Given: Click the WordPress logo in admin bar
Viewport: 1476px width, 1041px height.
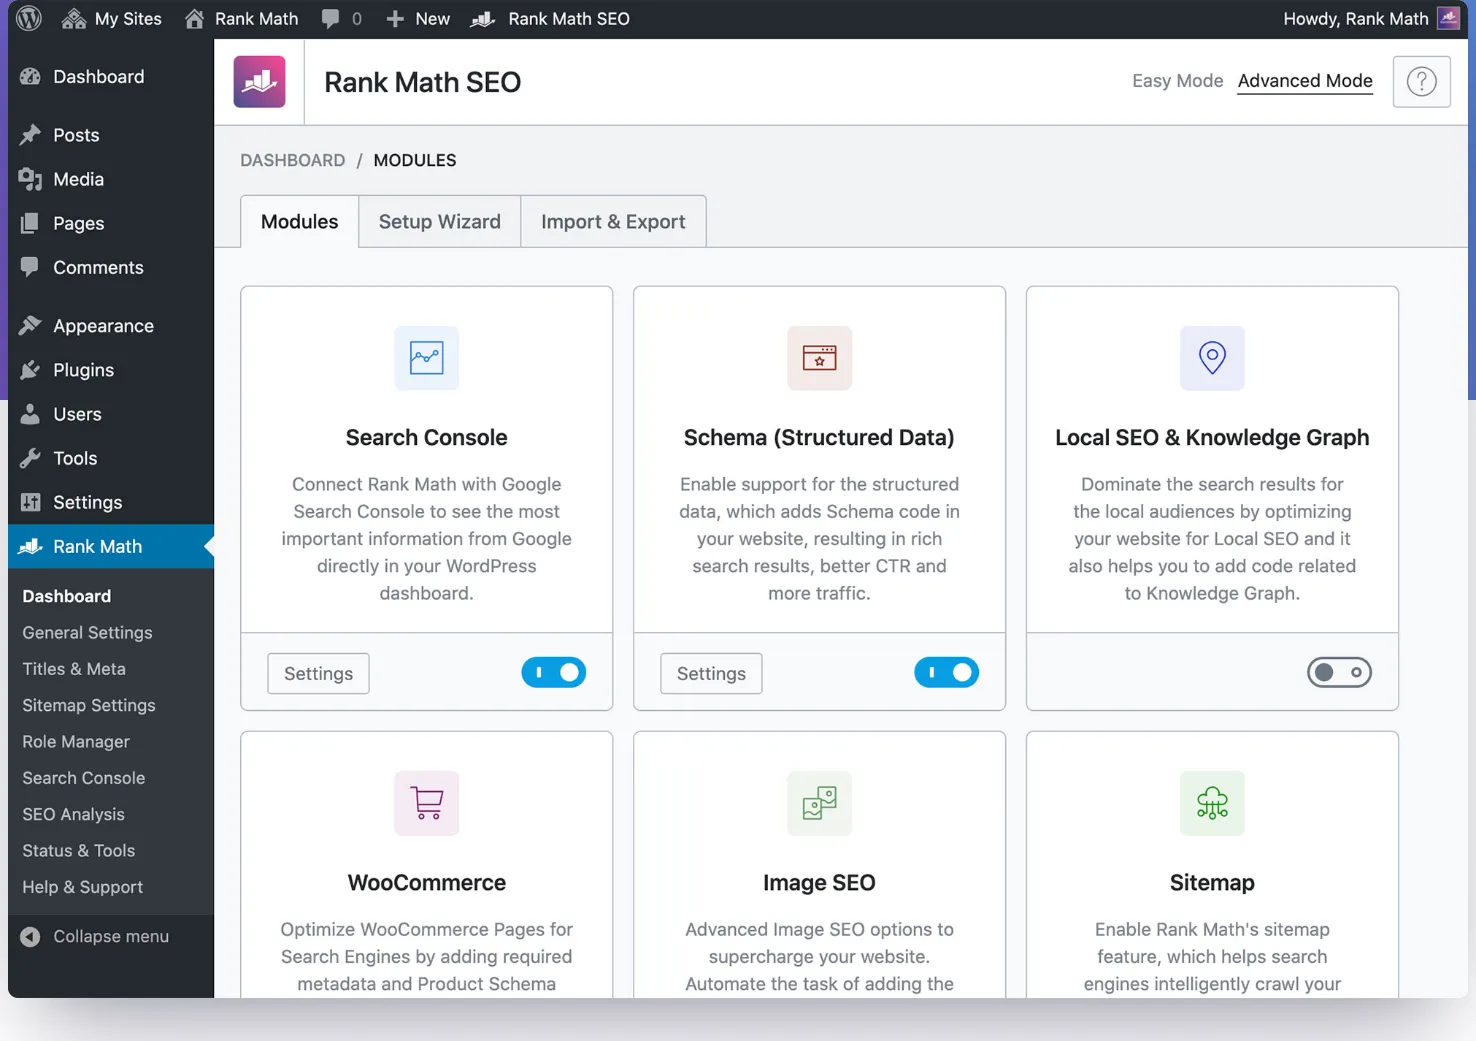Looking at the screenshot, I should [x=29, y=18].
